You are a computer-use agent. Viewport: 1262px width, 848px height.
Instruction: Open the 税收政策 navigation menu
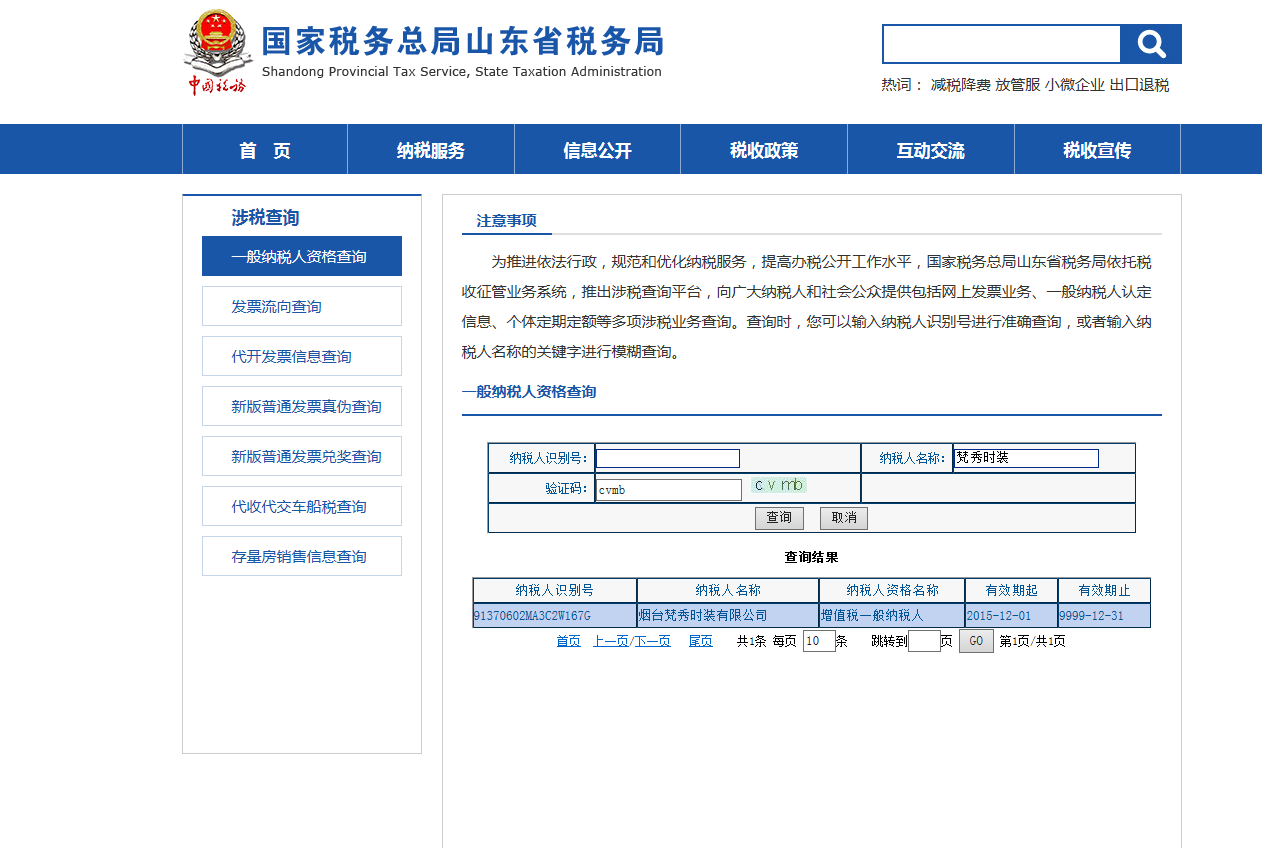[764, 150]
